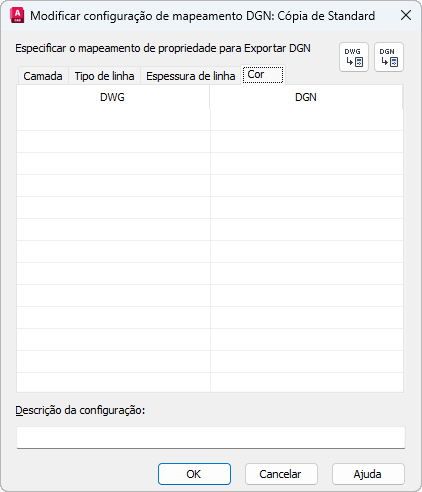Select the Cor tab
The height and width of the screenshot is (492, 422).
(263, 75)
